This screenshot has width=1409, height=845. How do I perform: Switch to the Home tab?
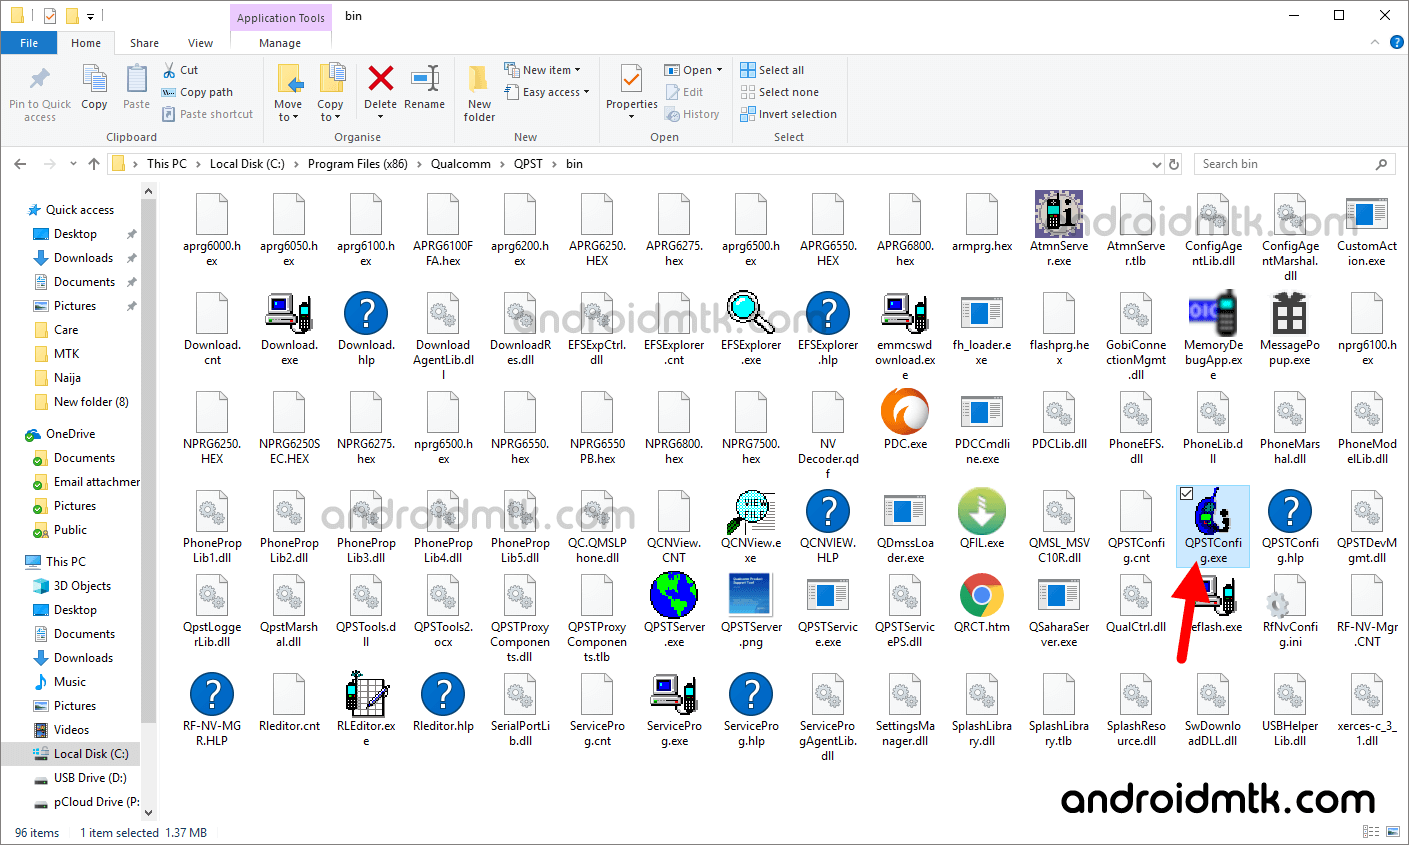click(86, 43)
